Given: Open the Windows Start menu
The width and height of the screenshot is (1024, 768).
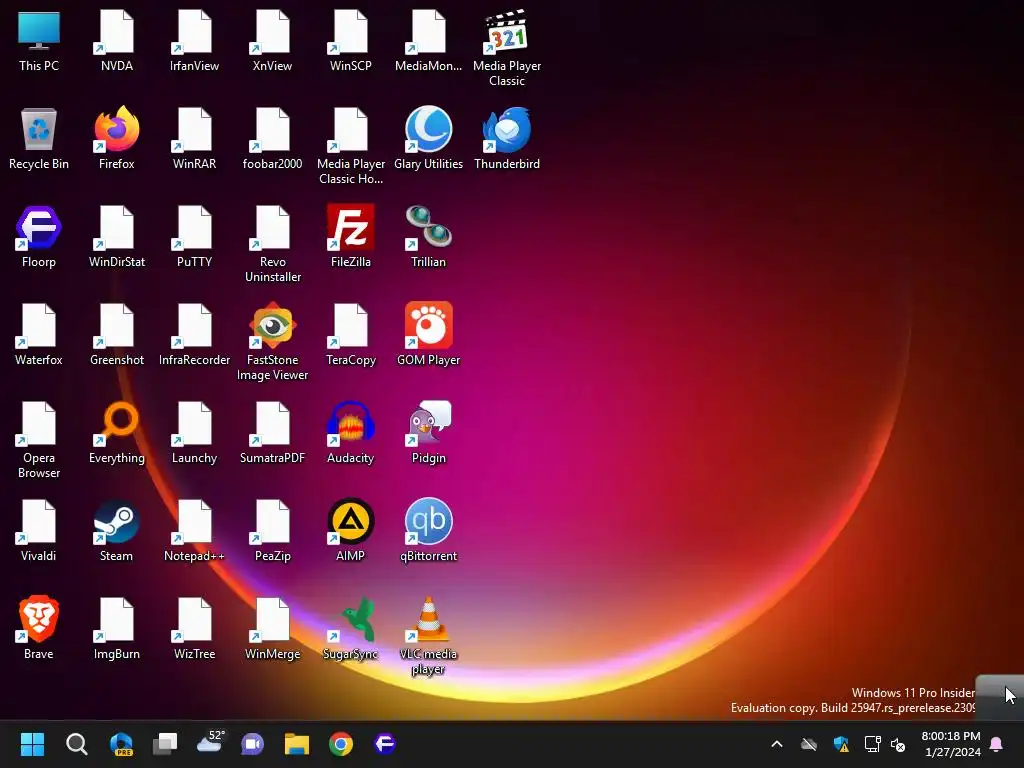Looking at the screenshot, I should [x=32, y=744].
